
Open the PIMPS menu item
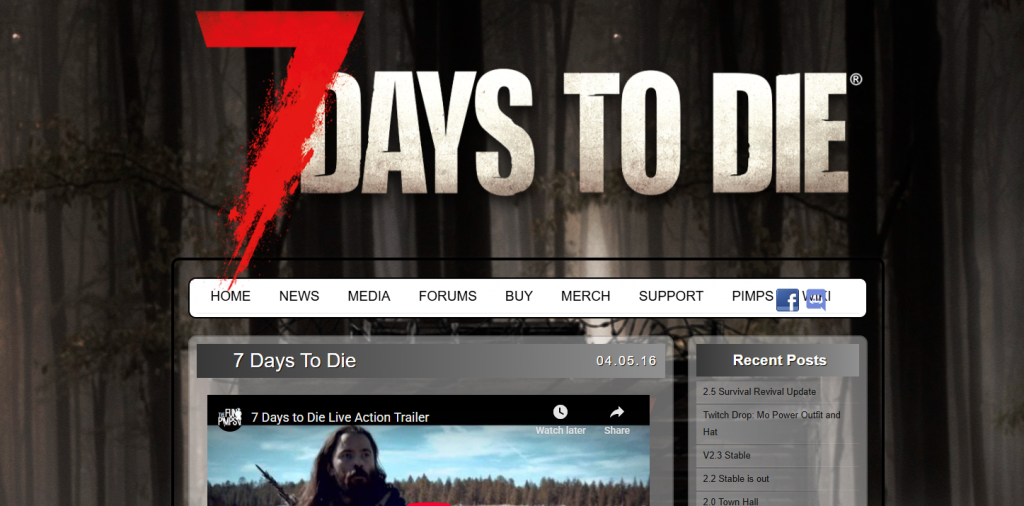pyautogui.click(x=752, y=296)
